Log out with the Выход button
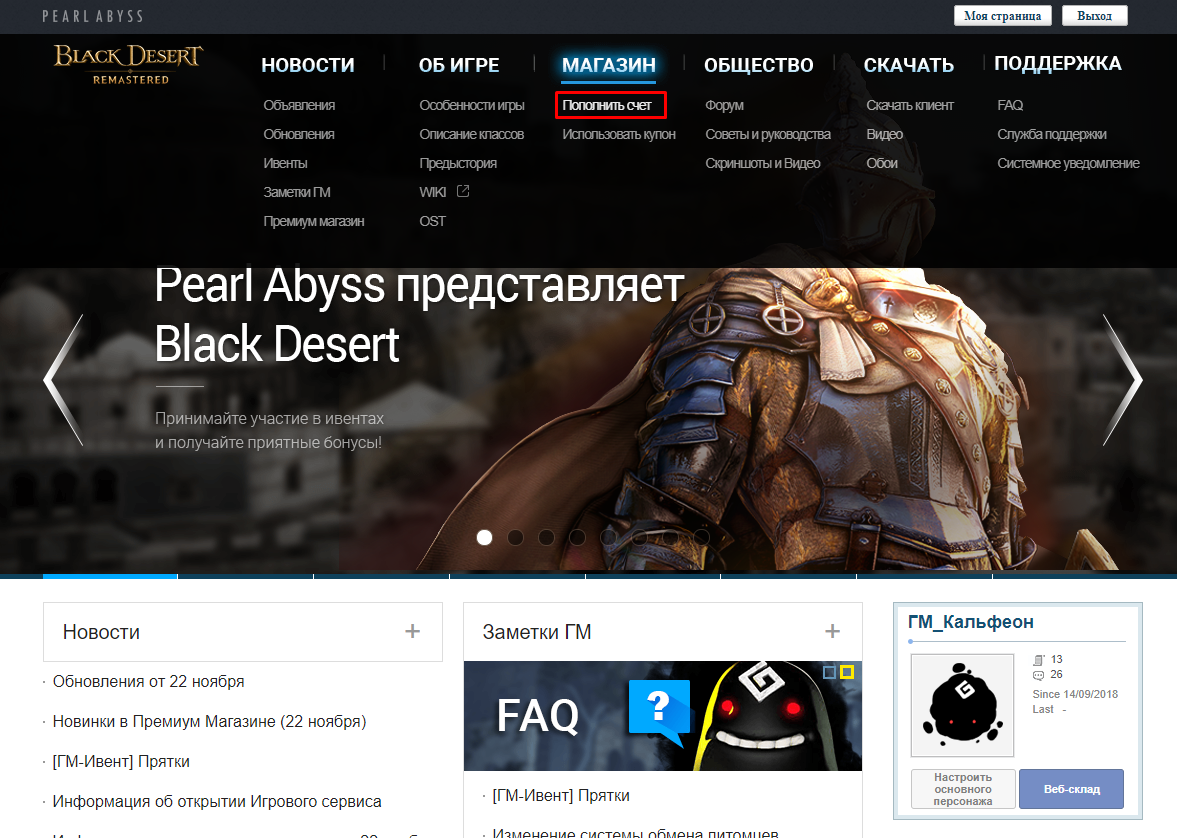 (x=1094, y=16)
